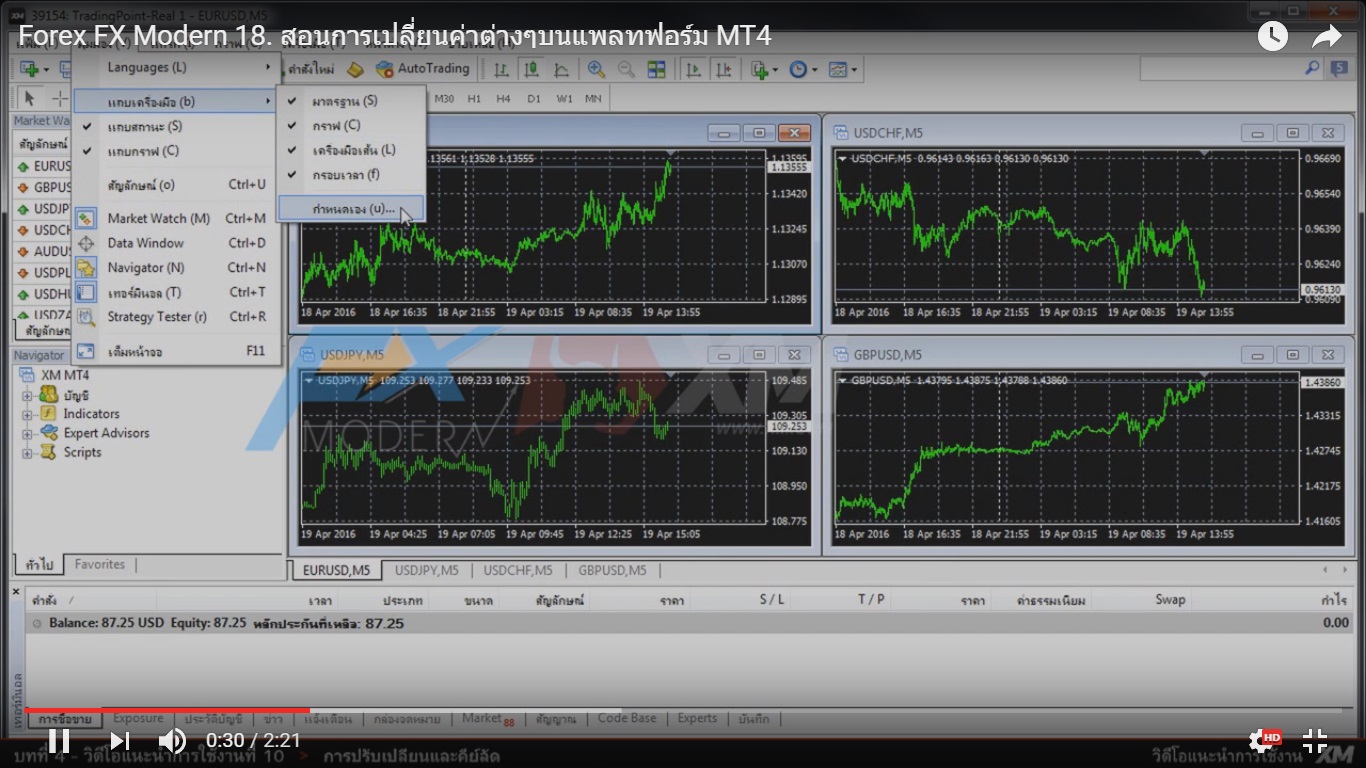Switch to GBPUSD,M5 chart tab
Image resolution: width=1366 pixels, height=768 pixels.
coord(612,570)
